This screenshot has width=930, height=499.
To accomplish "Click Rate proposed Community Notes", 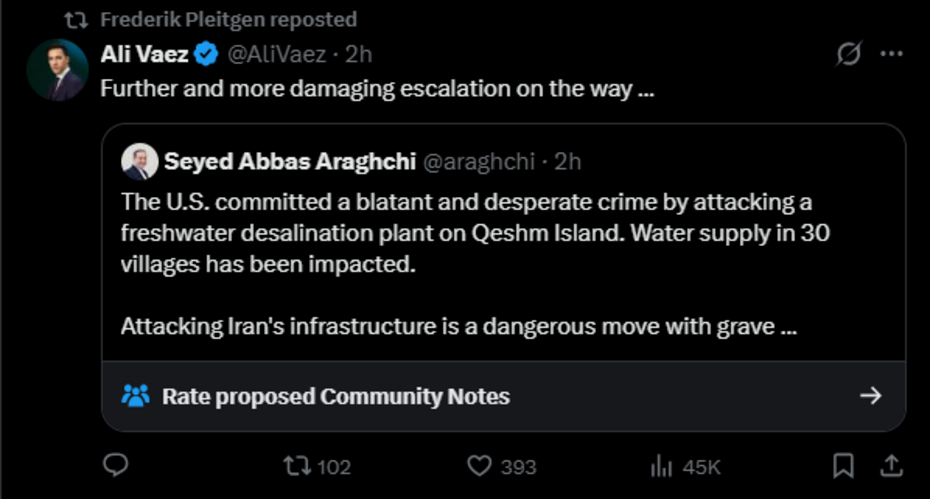I will coord(336,396).
